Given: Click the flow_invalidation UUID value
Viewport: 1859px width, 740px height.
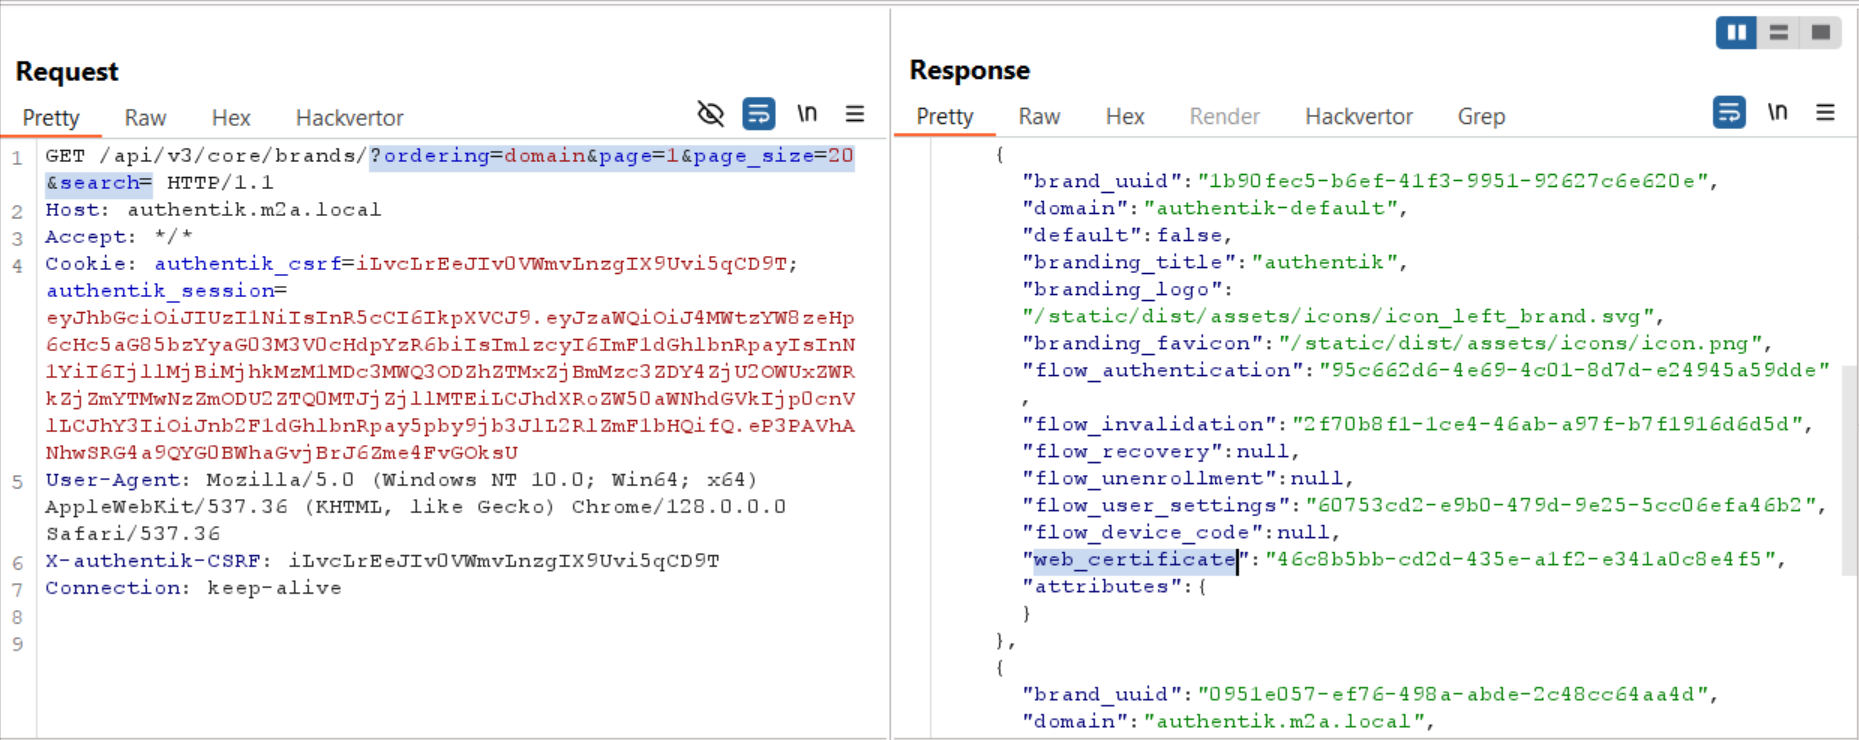Looking at the screenshot, I should coord(1547,424).
